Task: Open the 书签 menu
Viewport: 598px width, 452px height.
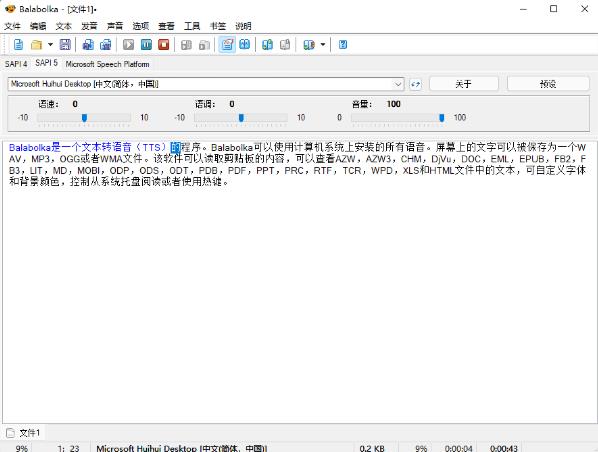Action: [218, 26]
